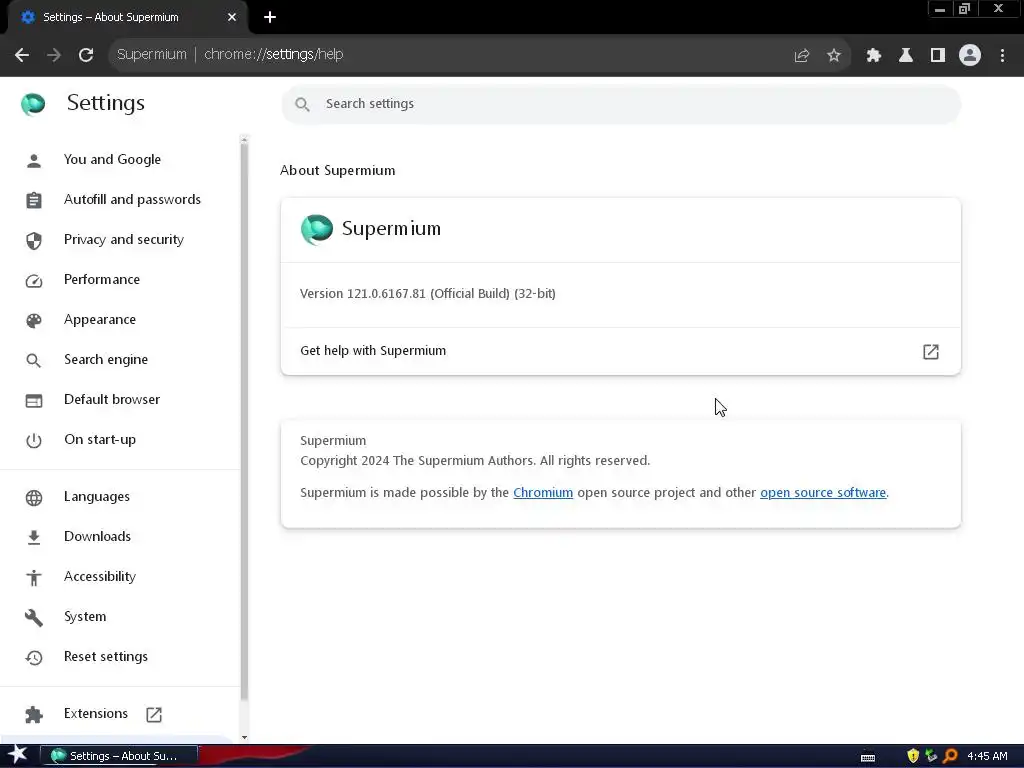Click the download arrow icon beside Downloads

[34, 537]
